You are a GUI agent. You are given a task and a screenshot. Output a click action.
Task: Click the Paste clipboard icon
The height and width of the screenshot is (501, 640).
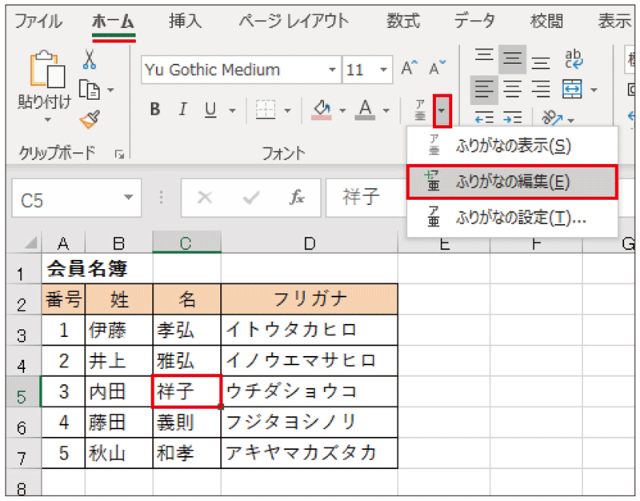(x=47, y=69)
